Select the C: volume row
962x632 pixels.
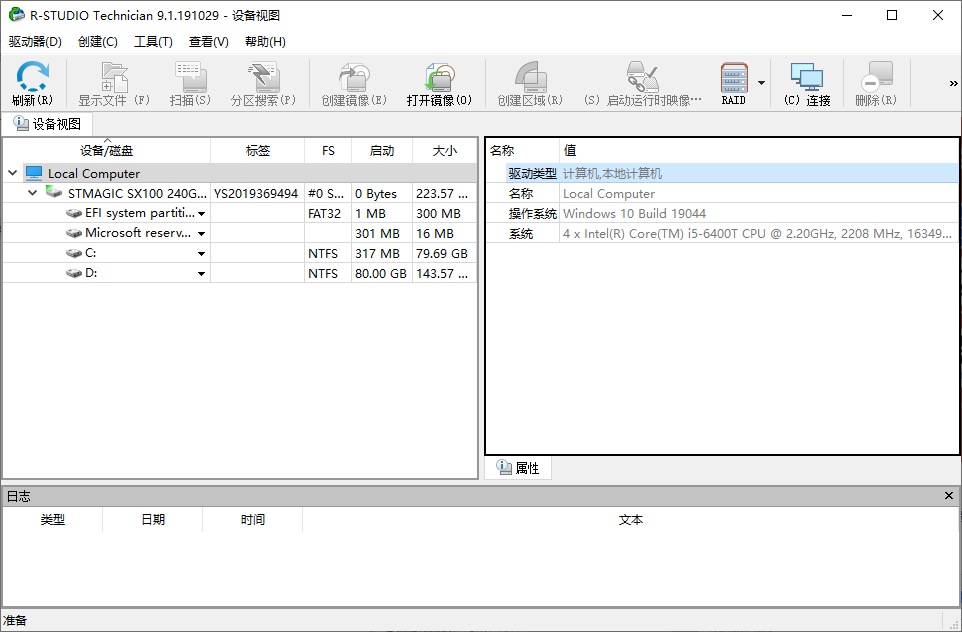point(240,253)
